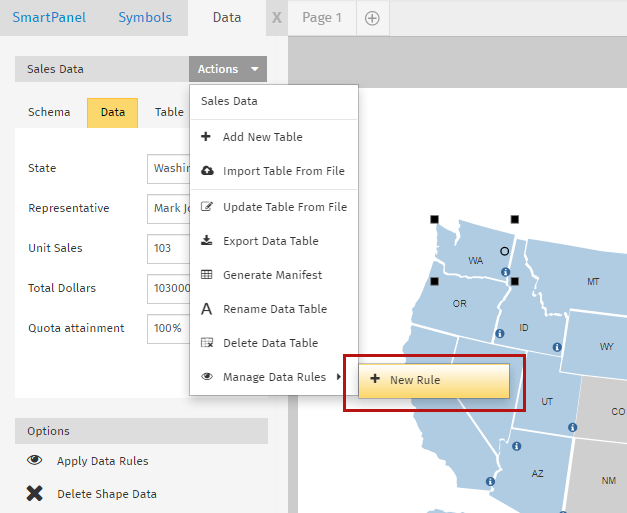Switch to the Symbols tab

pyautogui.click(x=145, y=18)
